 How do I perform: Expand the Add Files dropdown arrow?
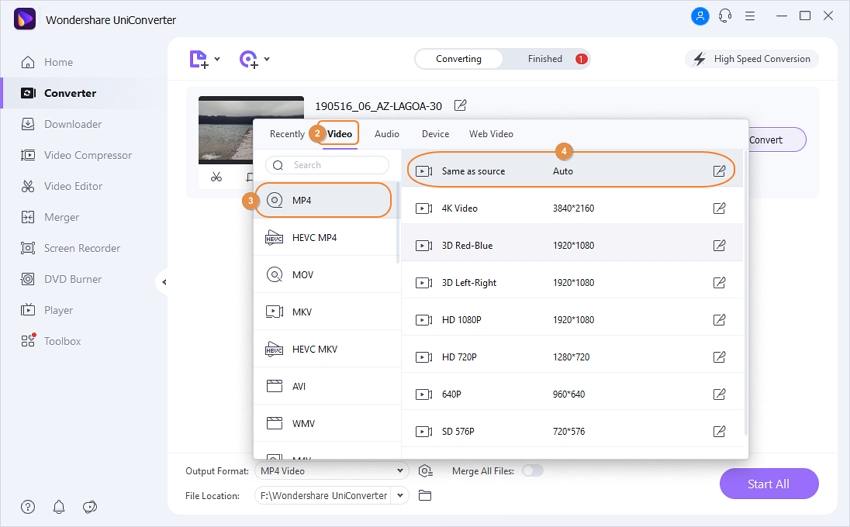click(x=217, y=59)
